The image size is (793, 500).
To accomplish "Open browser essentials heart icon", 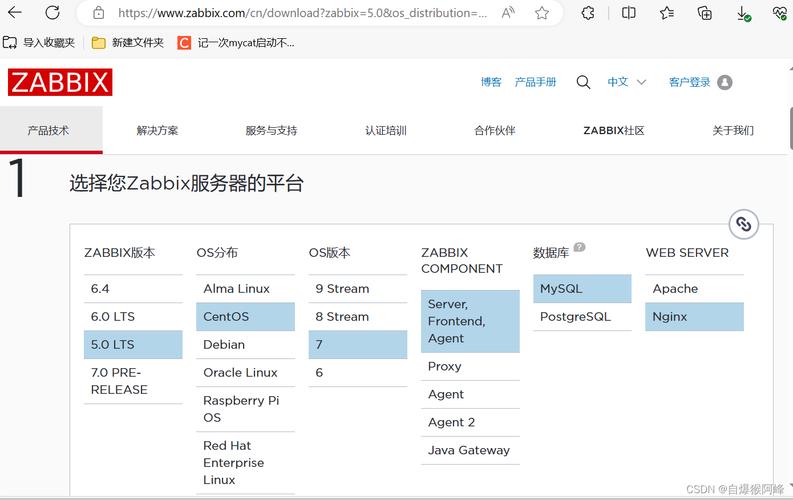I will [780, 13].
